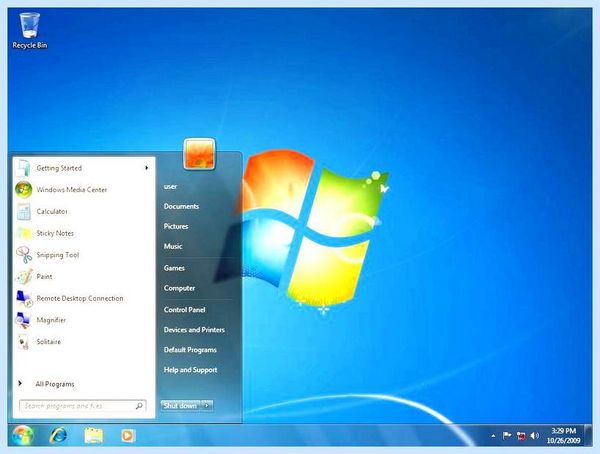Open Computer from the Start menu

pos(179,288)
